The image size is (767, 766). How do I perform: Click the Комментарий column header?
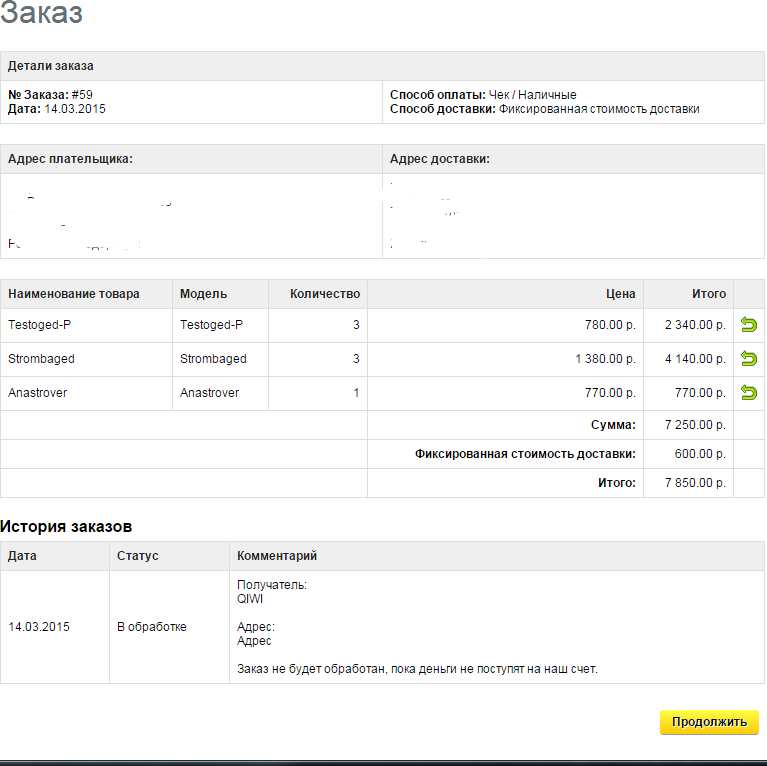pos(277,556)
